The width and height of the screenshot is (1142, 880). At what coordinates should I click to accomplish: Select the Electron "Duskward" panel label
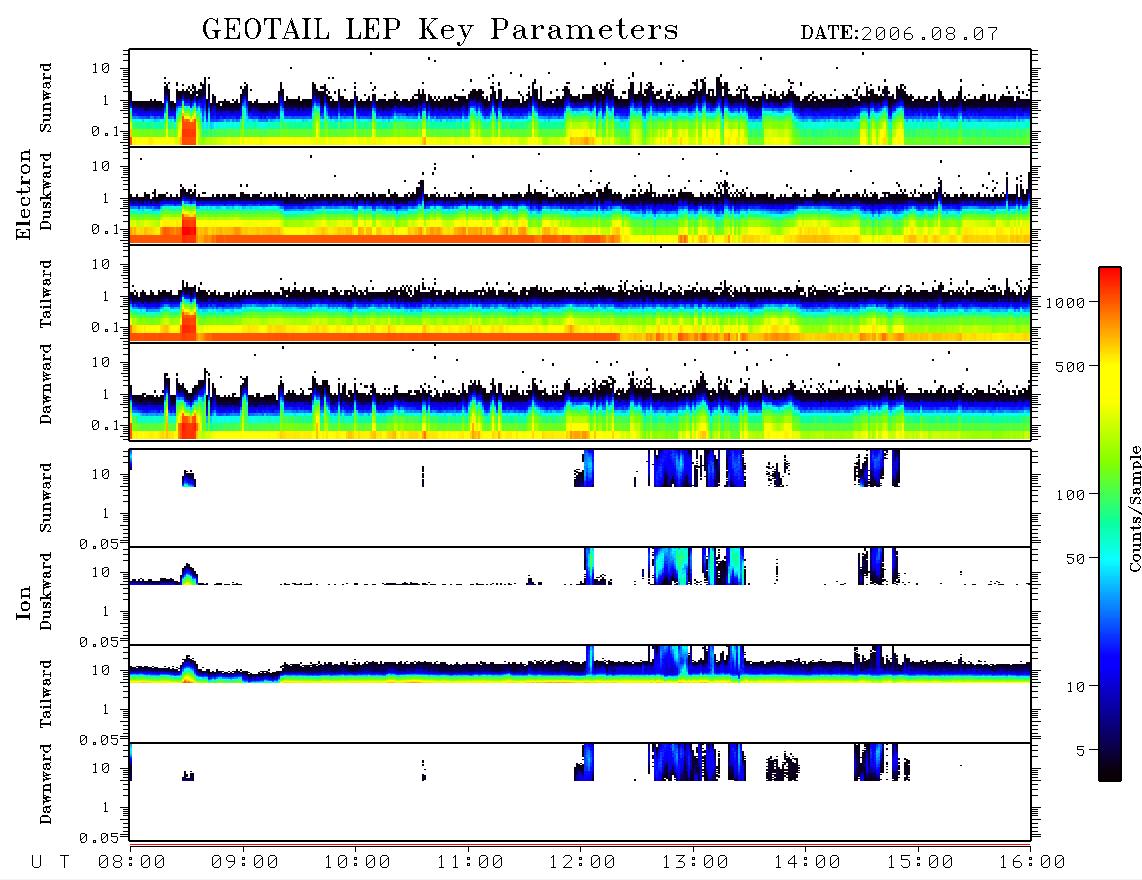(46, 191)
